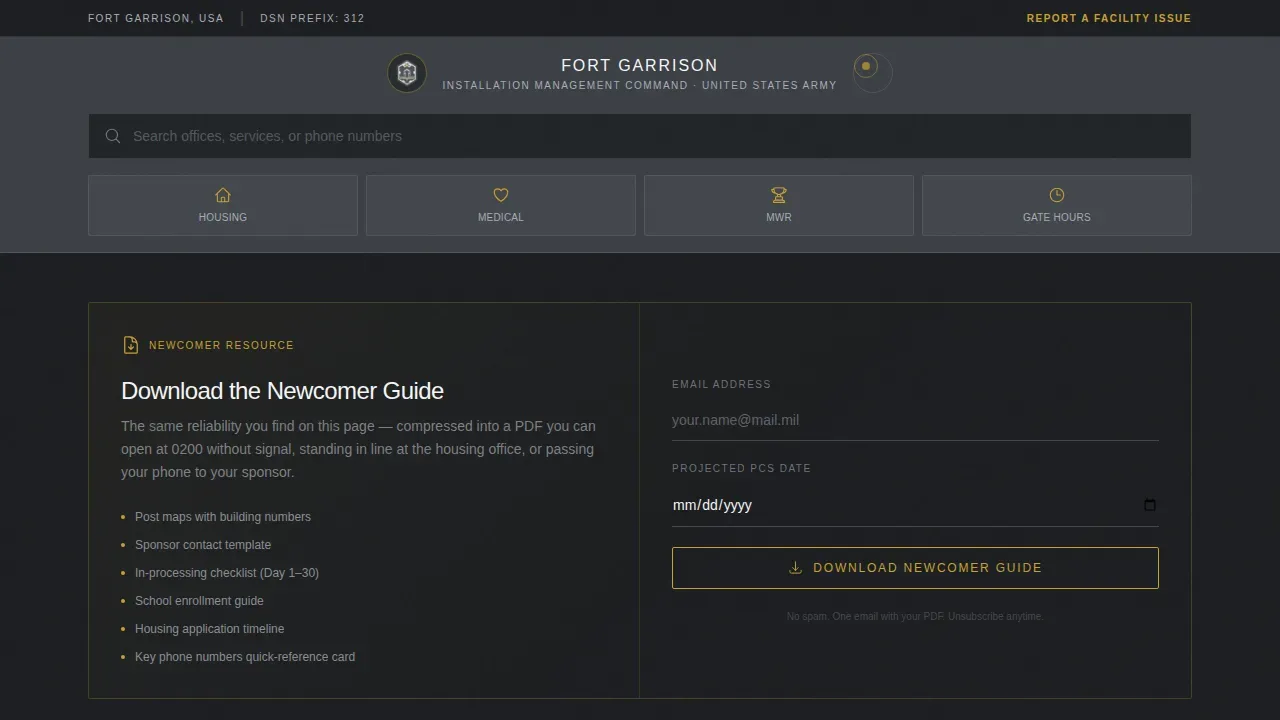This screenshot has height=720, width=1280.
Task: Click the download arrow icon in button
Action: (796, 568)
